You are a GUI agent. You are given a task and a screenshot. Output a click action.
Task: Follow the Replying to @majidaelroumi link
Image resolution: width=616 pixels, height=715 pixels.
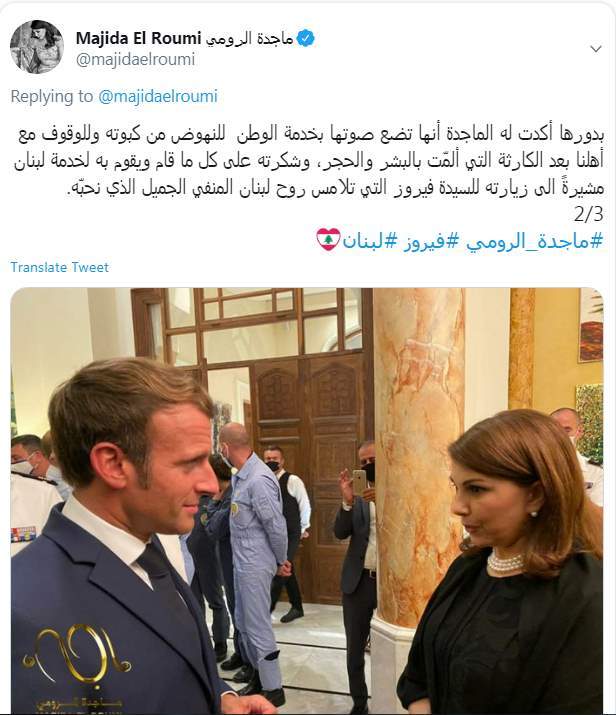158,96
